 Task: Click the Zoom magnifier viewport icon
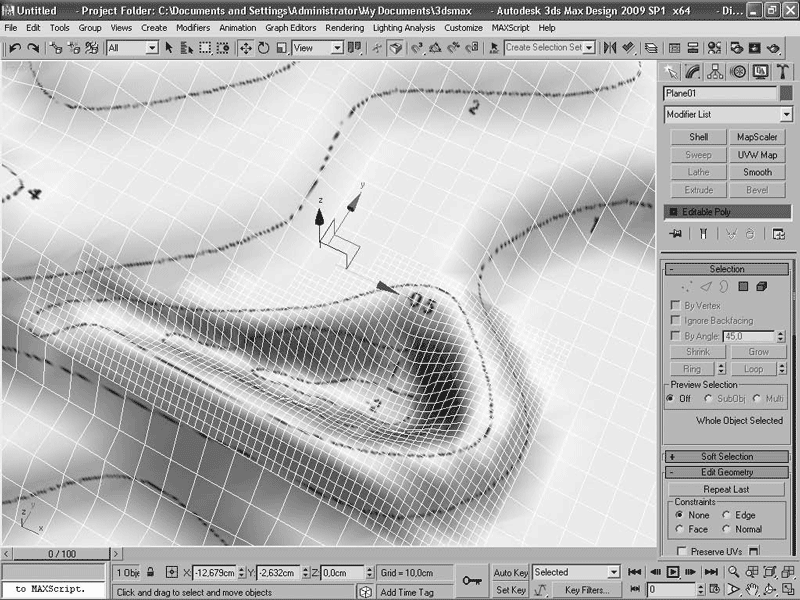tap(734, 572)
